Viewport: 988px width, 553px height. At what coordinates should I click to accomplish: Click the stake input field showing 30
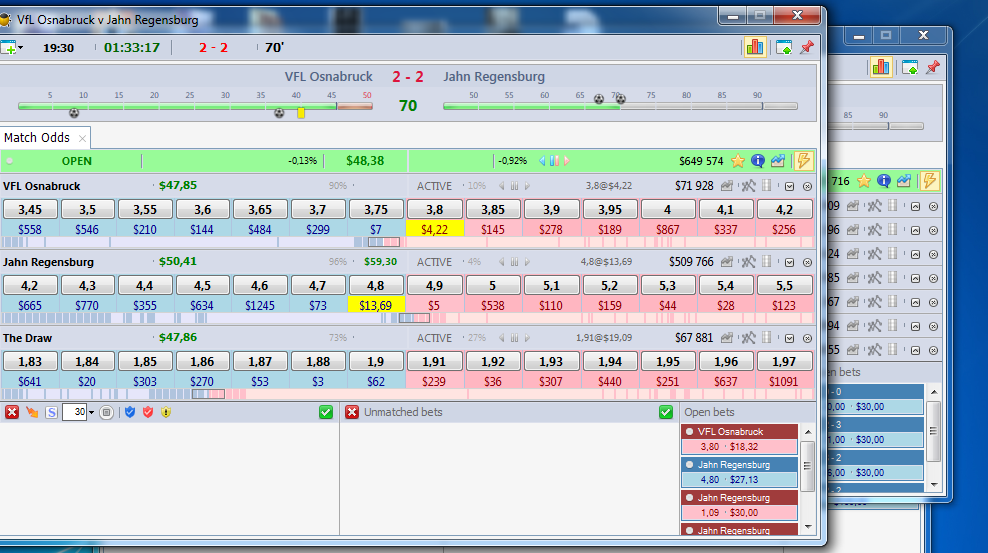74,412
